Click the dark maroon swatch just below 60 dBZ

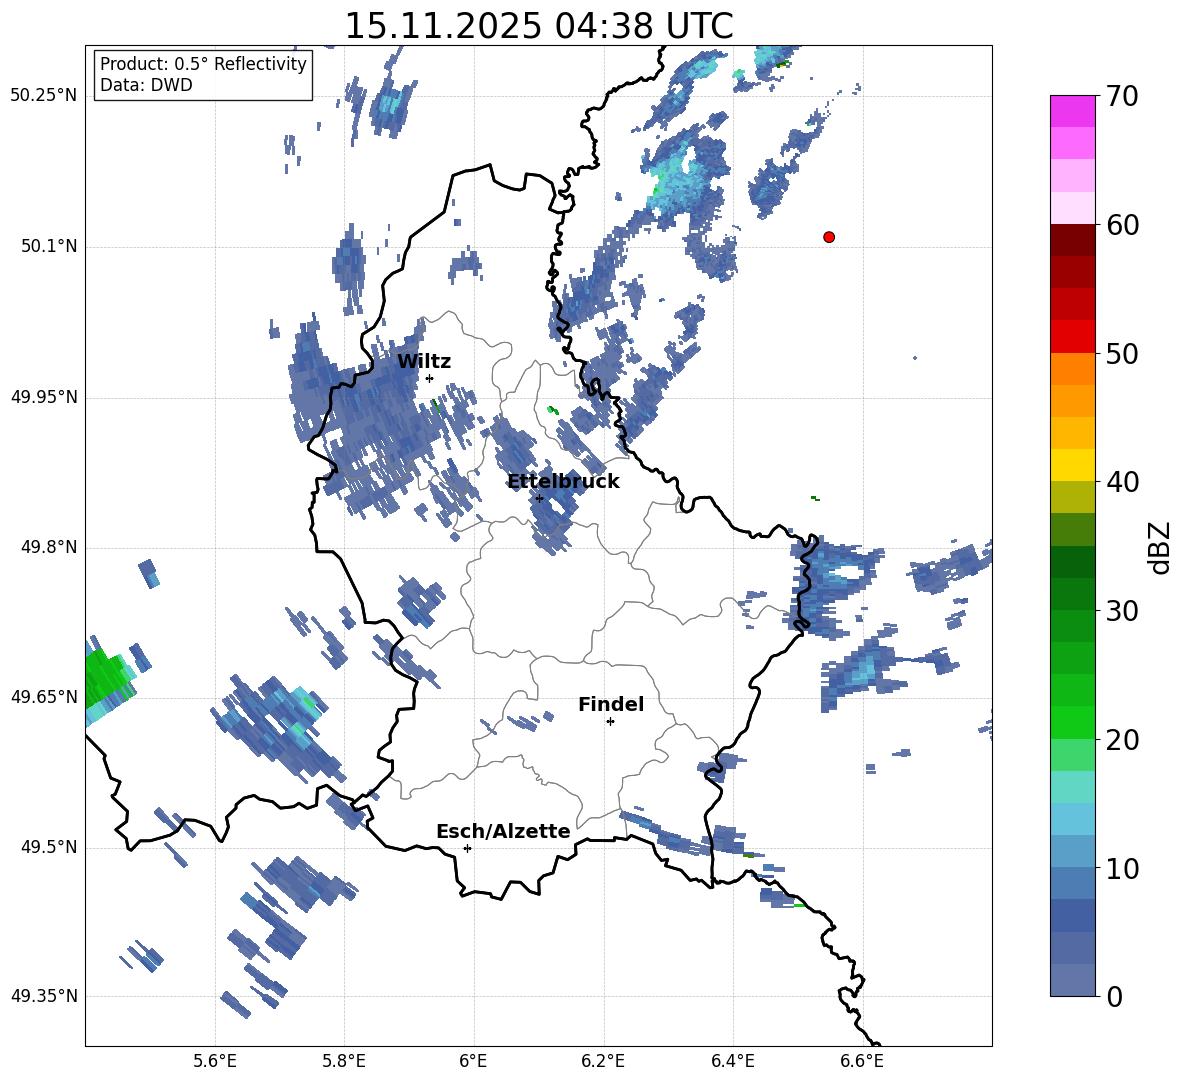(x=1072, y=240)
